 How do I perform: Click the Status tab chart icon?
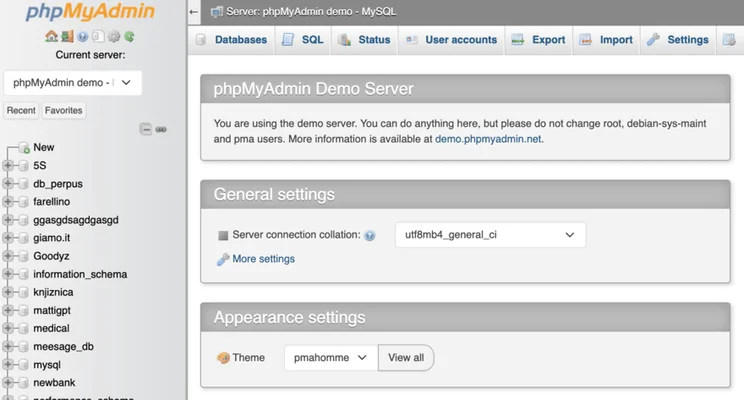click(x=344, y=40)
